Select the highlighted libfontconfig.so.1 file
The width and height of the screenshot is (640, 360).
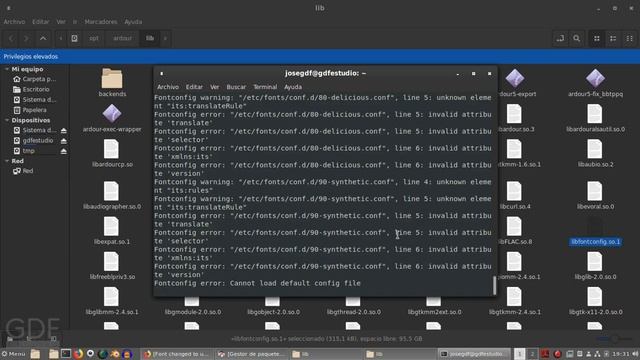(x=595, y=231)
